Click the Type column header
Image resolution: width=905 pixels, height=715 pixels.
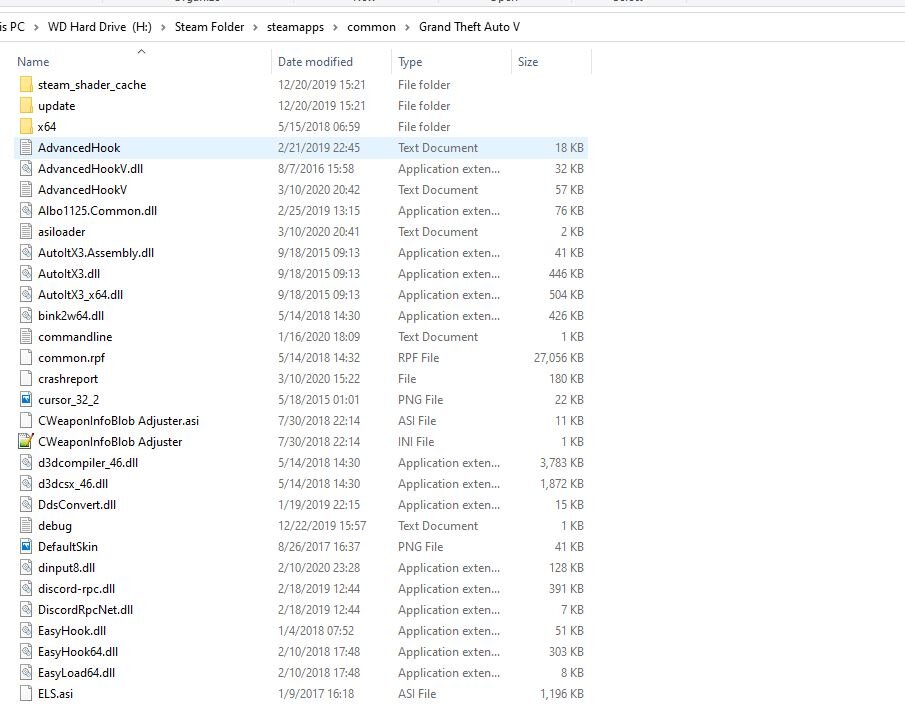coord(410,62)
